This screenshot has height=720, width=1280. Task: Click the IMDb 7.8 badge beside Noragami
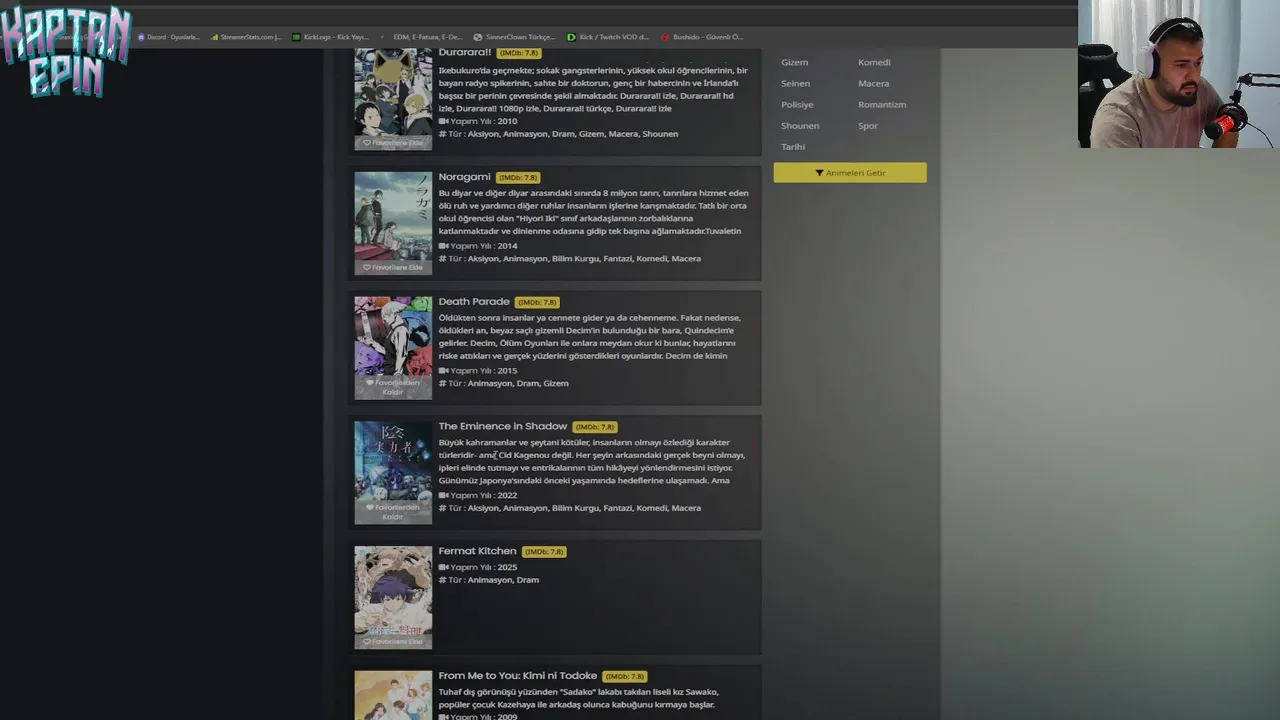pyautogui.click(x=518, y=177)
